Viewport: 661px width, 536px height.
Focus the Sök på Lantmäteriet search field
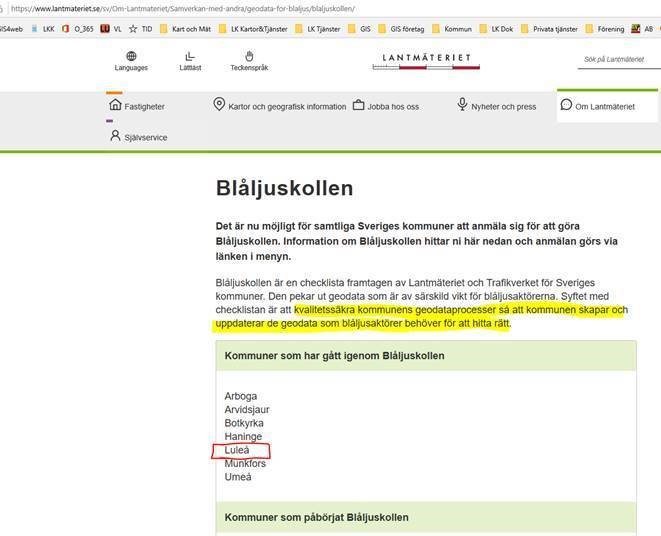(x=619, y=59)
